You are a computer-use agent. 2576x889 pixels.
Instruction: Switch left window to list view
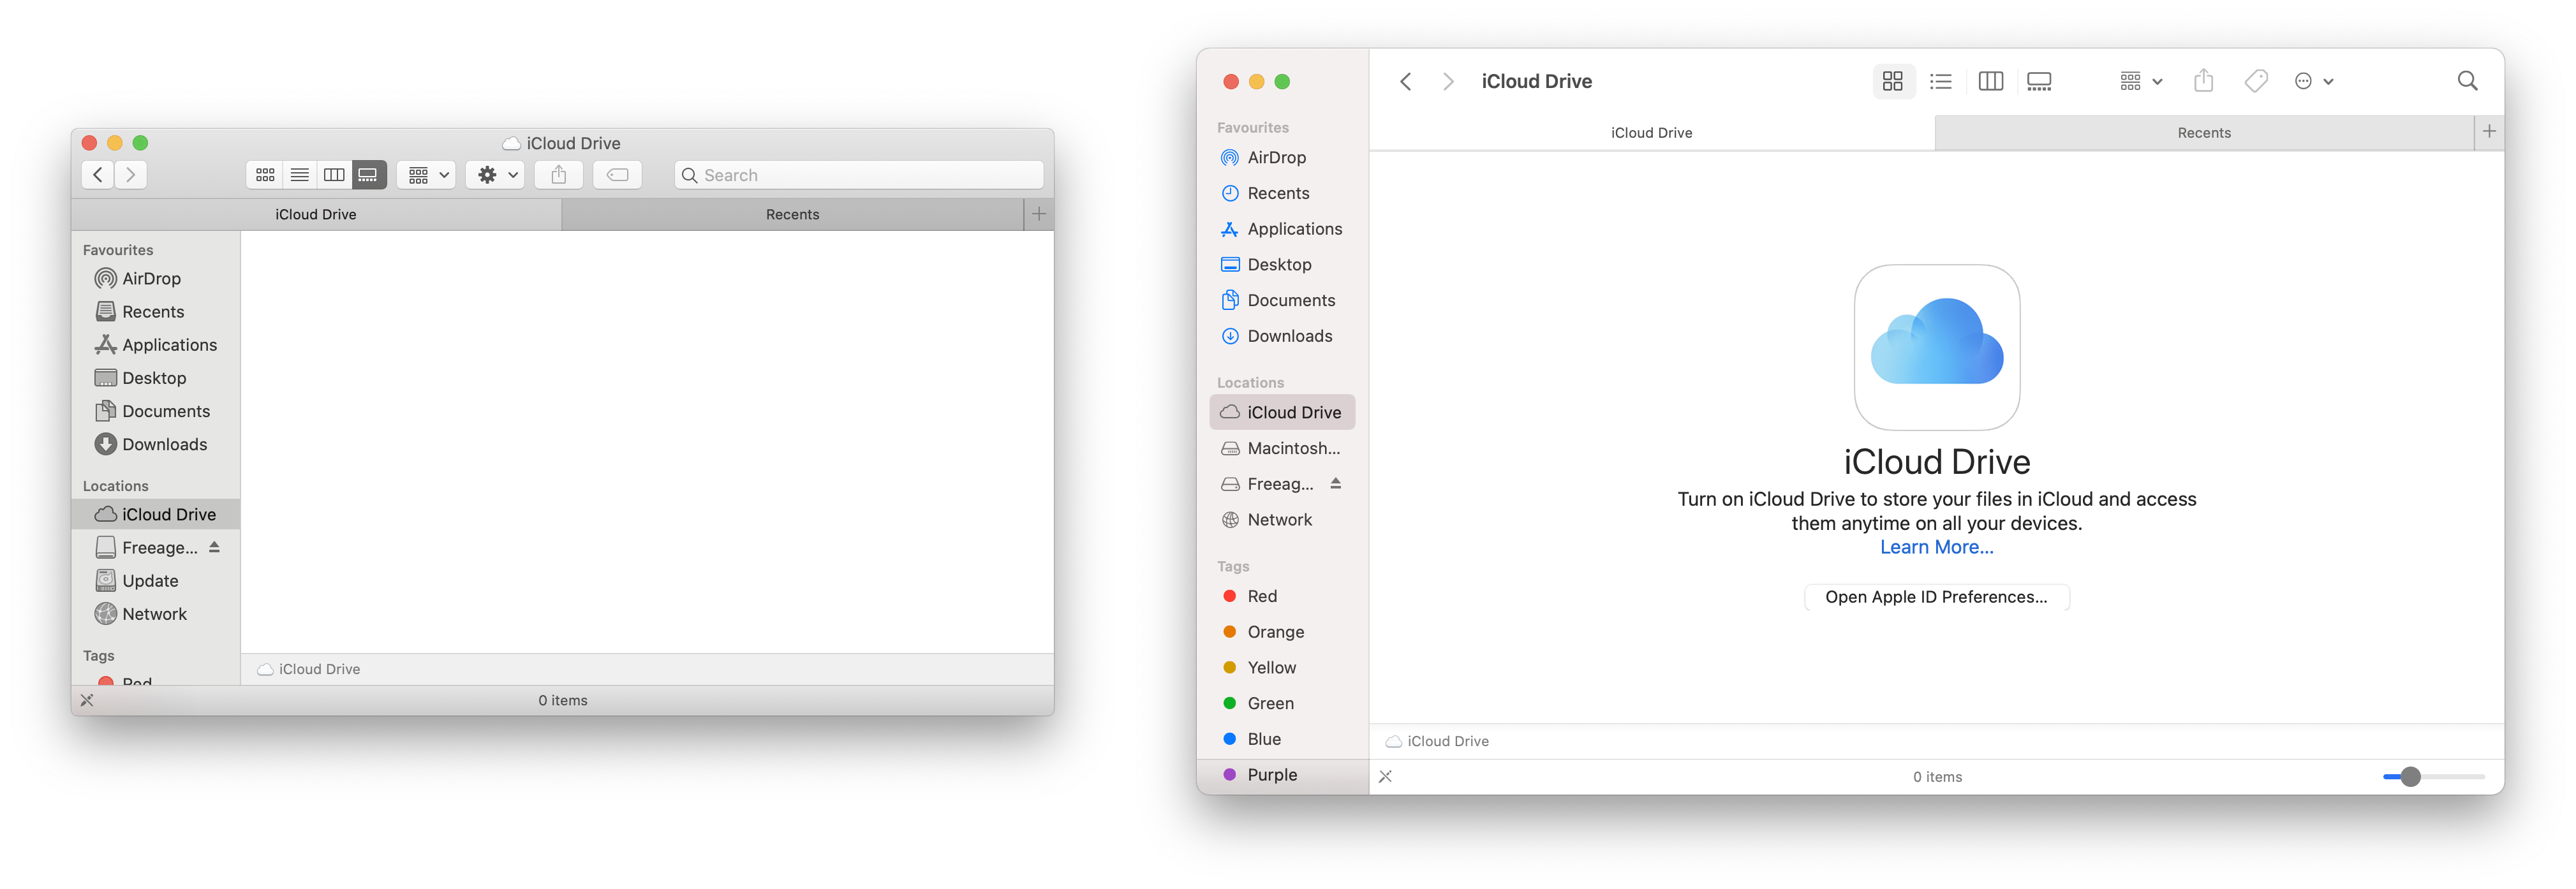pyautogui.click(x=300, y=175)
